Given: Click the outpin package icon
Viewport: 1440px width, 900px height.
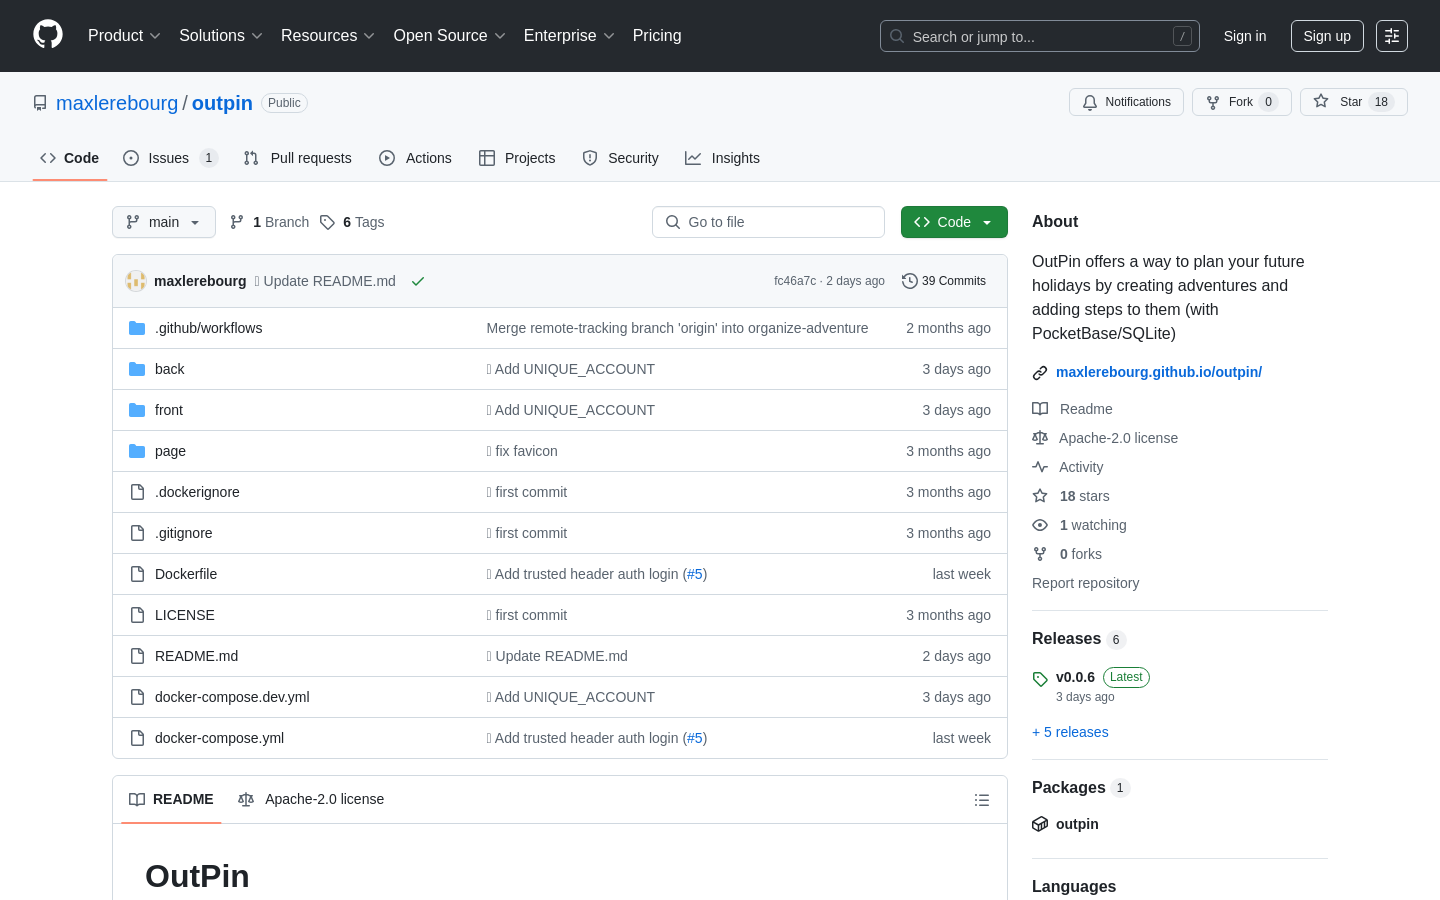Looking at the screenshot, I should (x=1040, y=824).
